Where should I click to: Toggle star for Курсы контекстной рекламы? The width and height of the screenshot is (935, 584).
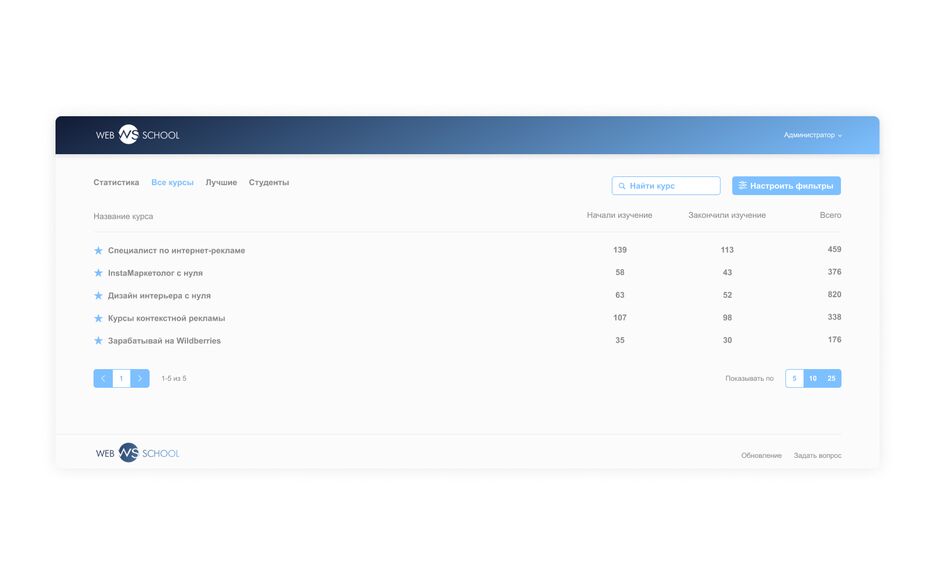click(98, 318)
